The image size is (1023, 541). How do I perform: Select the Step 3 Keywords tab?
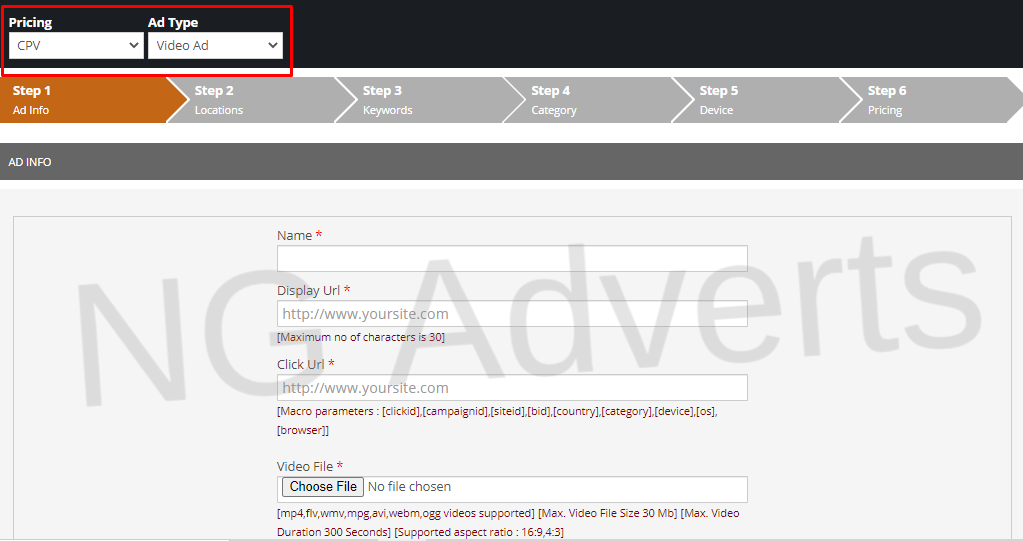(418, 100)
